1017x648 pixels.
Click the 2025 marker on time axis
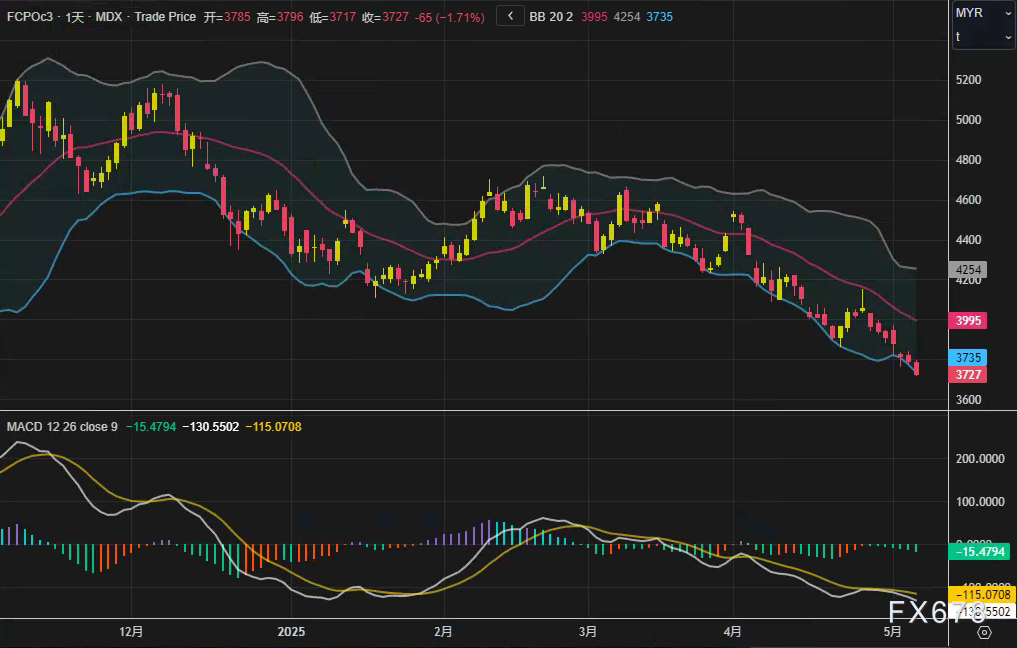(290, 632)
